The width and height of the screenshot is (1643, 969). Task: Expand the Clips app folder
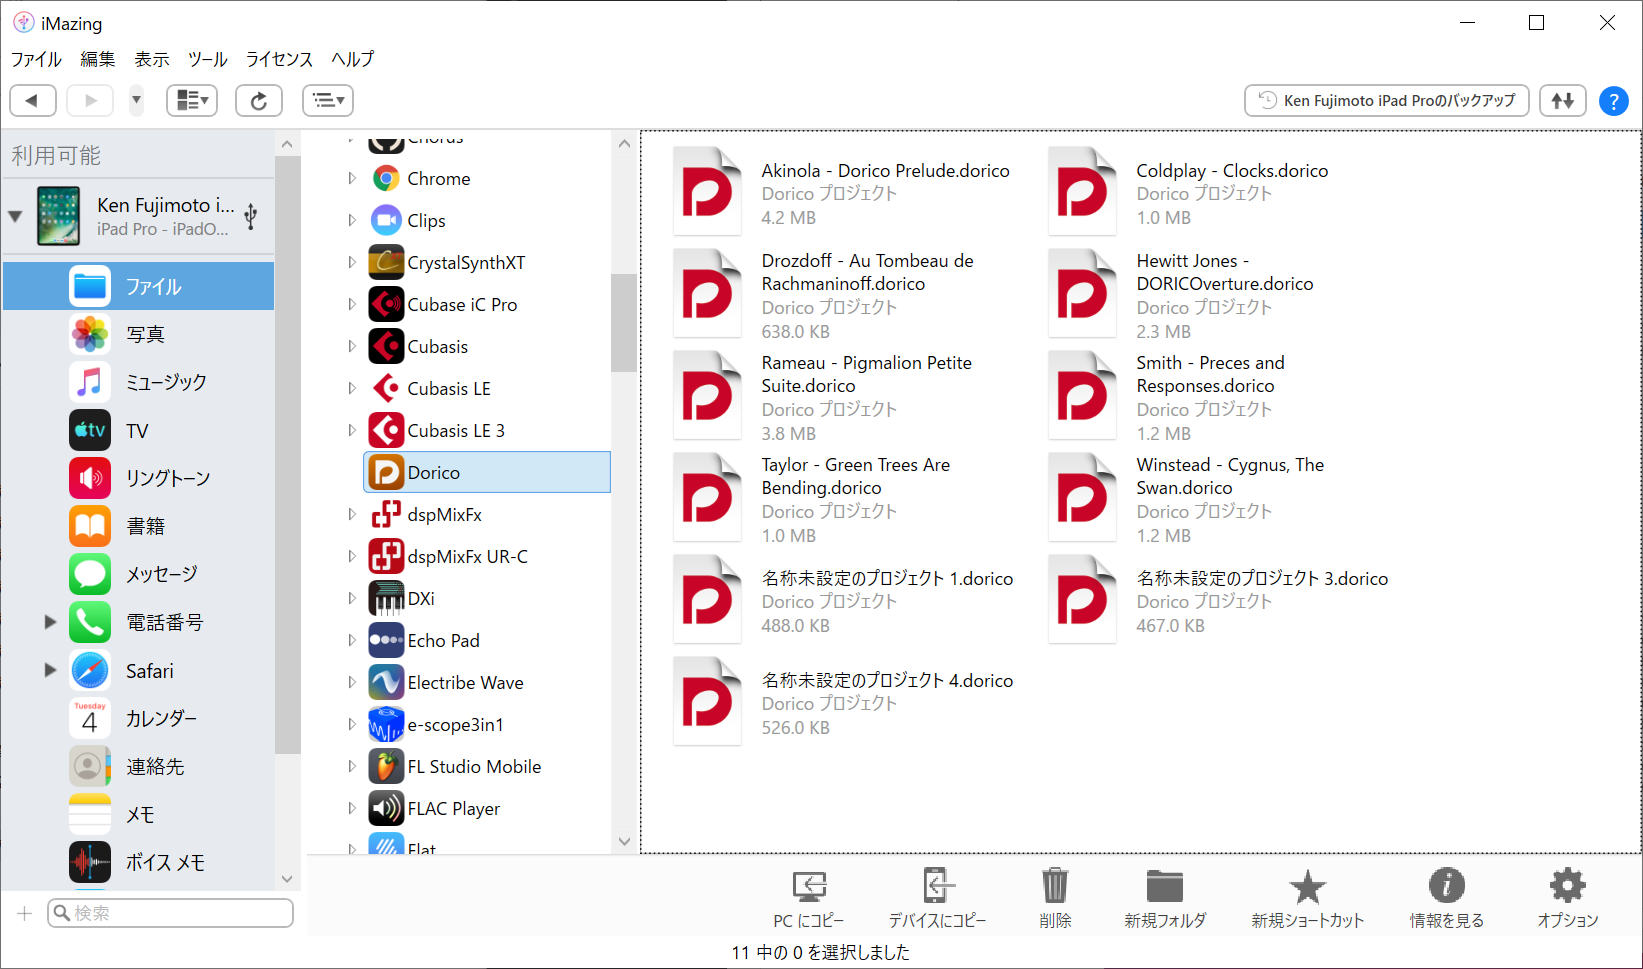351,220
